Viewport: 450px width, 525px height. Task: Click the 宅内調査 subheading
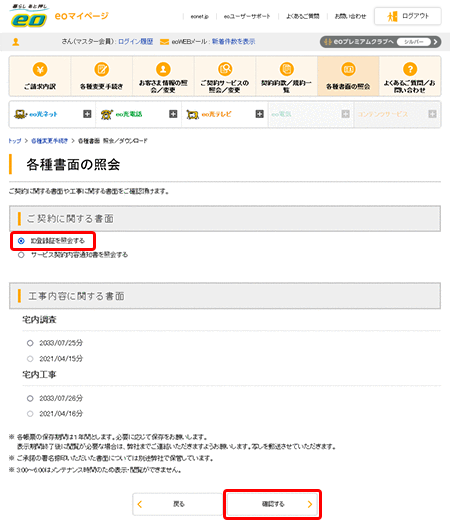tap(39, 320)
